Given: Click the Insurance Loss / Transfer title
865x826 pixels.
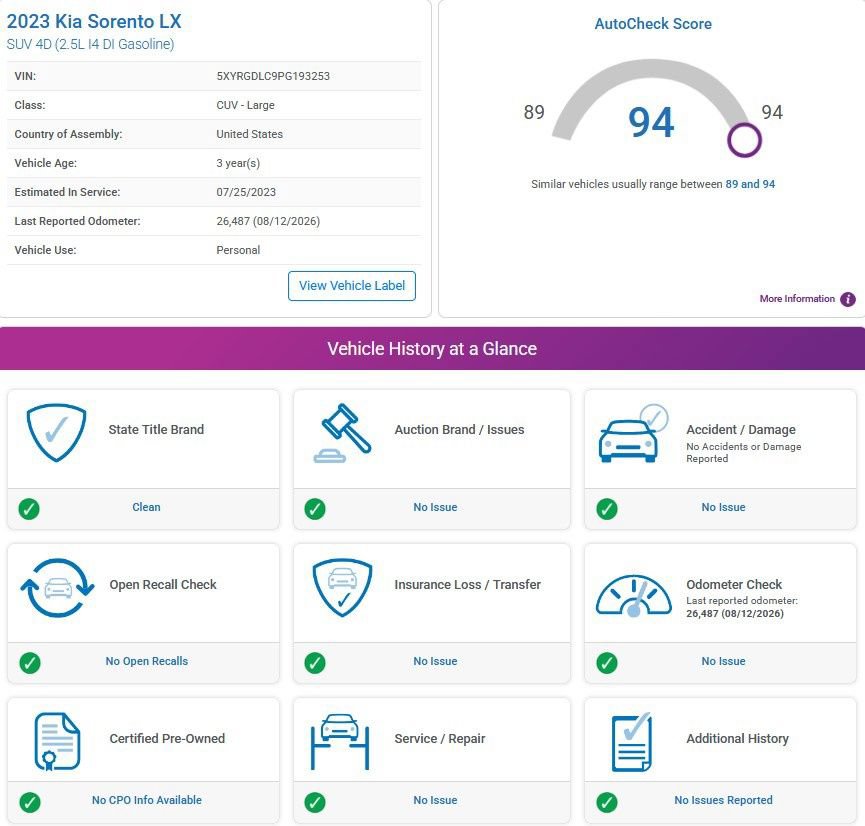Looking at the screenshot, I should pyautogui.click(x=468, y=584).
